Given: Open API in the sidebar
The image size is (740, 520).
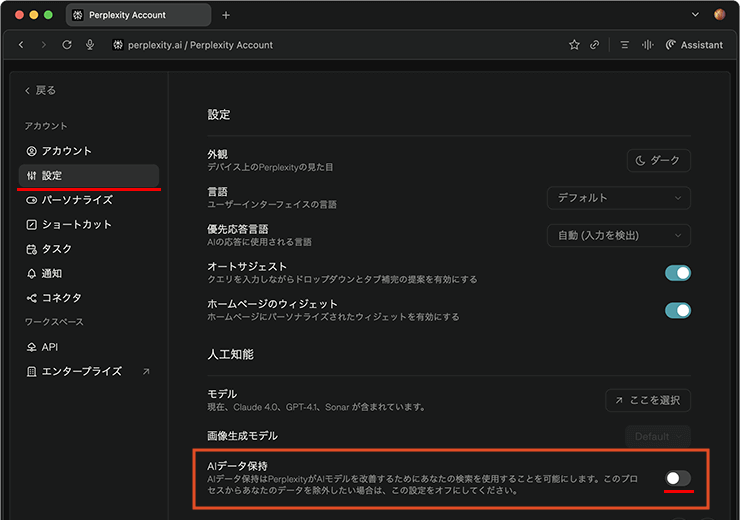Looking at the screenshot, I should click(89, 347).
